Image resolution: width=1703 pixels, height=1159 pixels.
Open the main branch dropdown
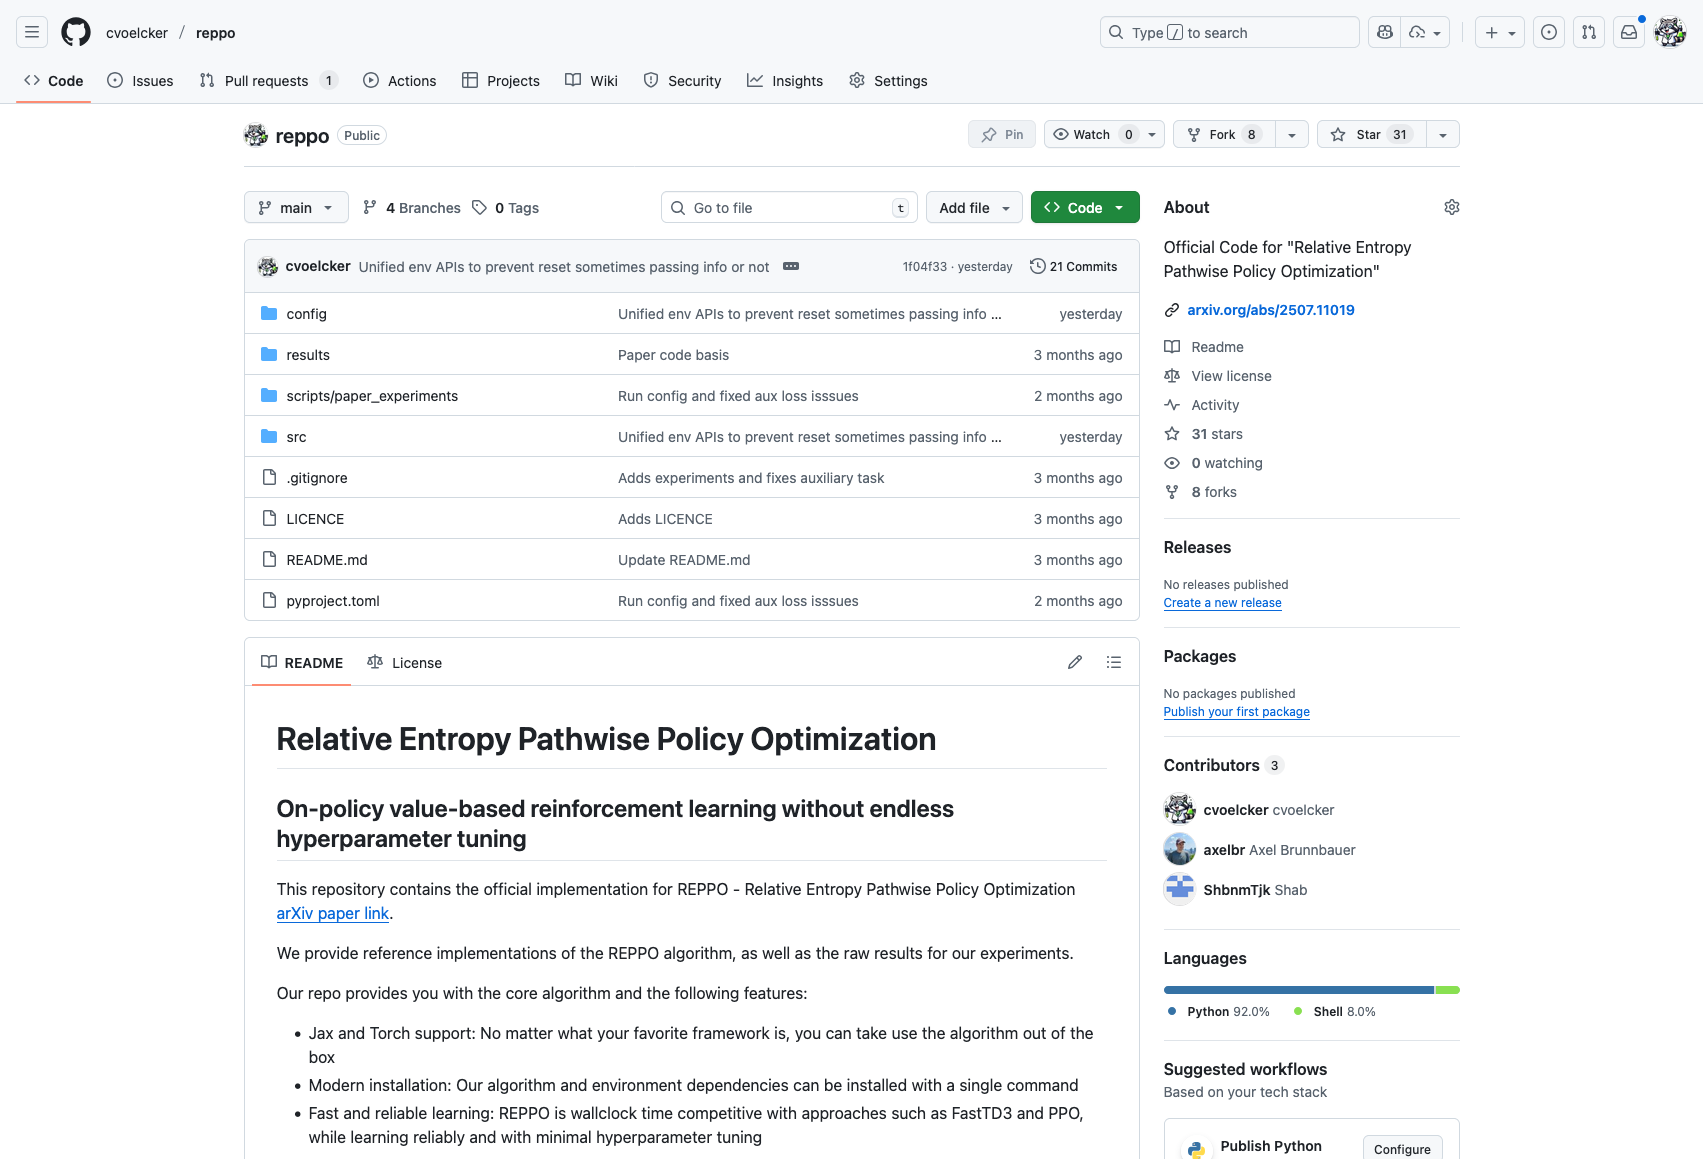click(296, 207)
